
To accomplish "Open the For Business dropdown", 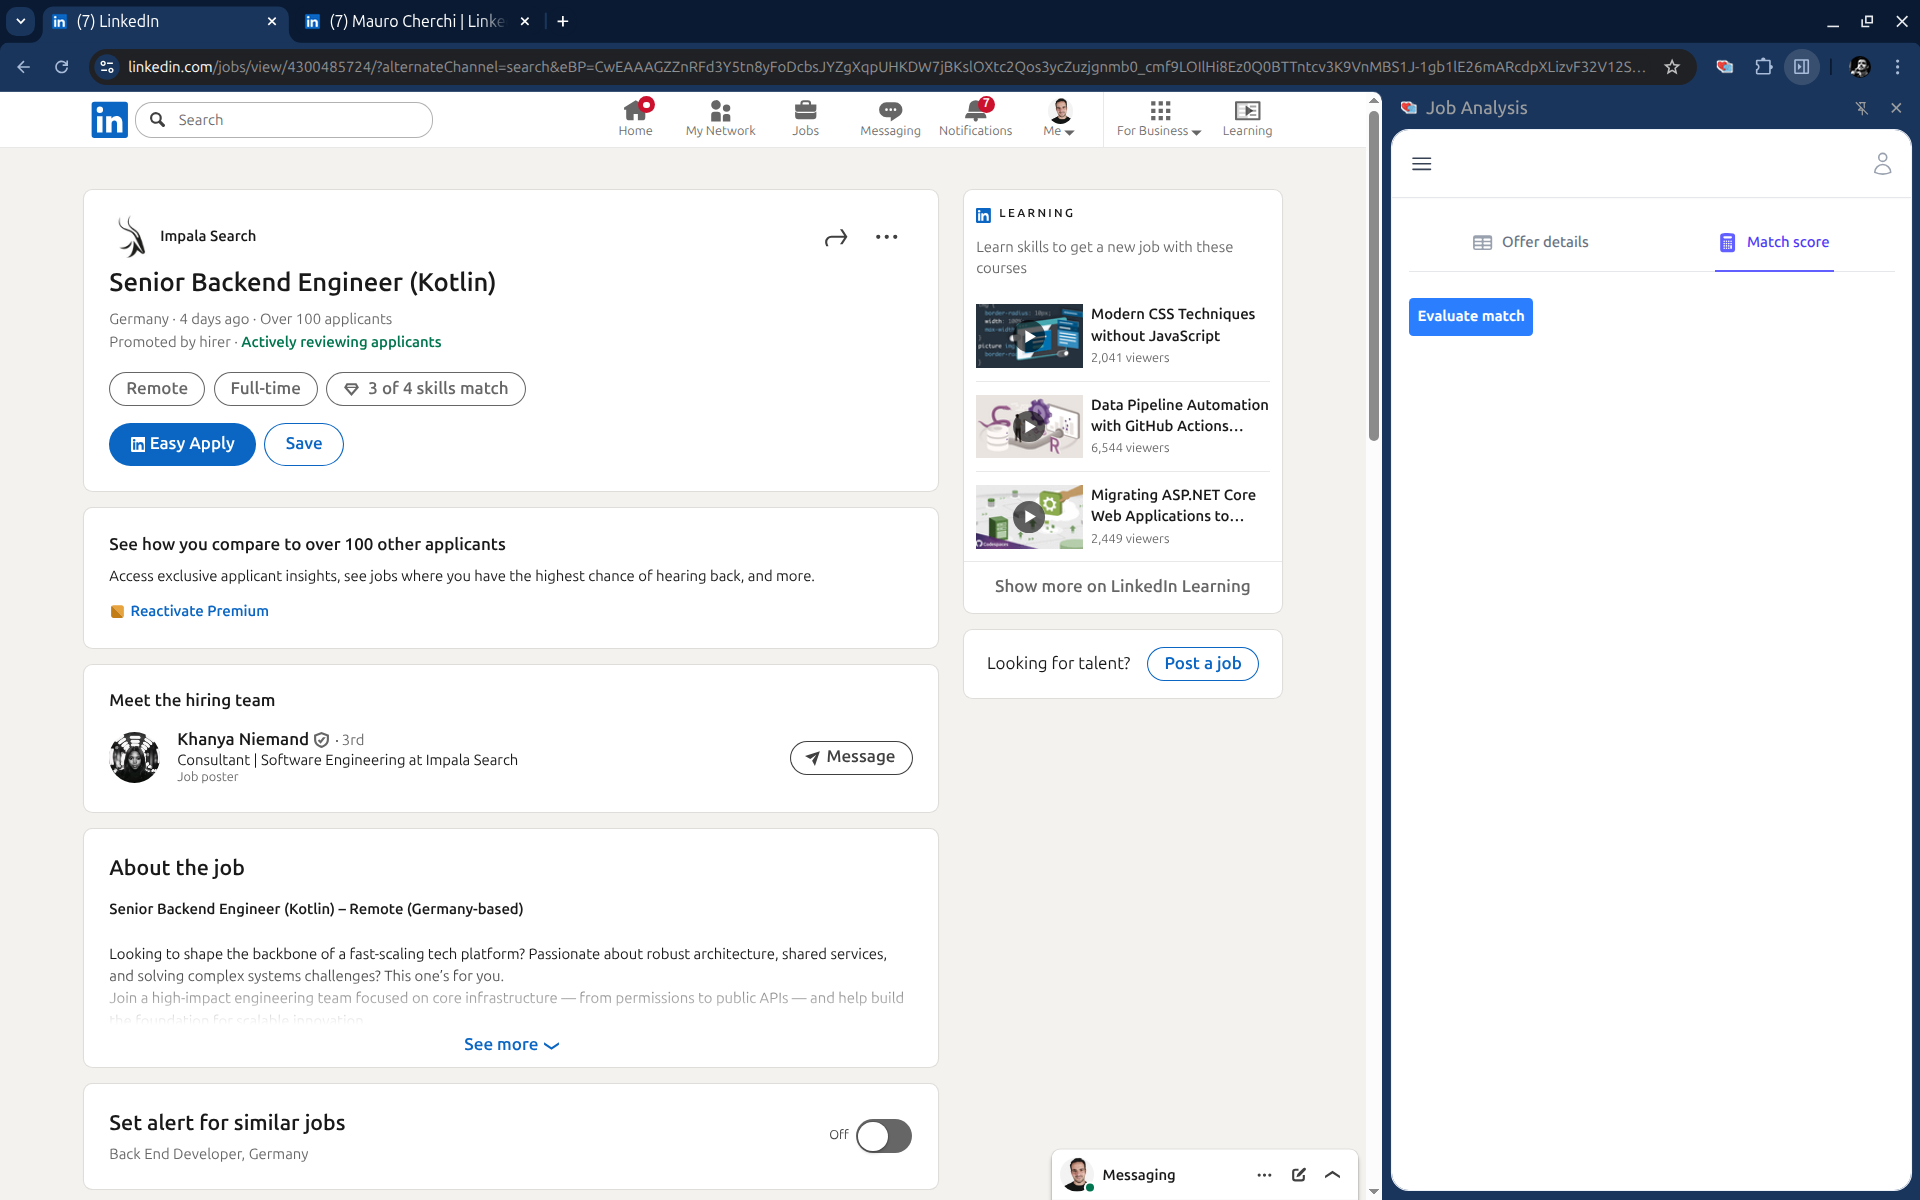I will [x=1158, y=118].
